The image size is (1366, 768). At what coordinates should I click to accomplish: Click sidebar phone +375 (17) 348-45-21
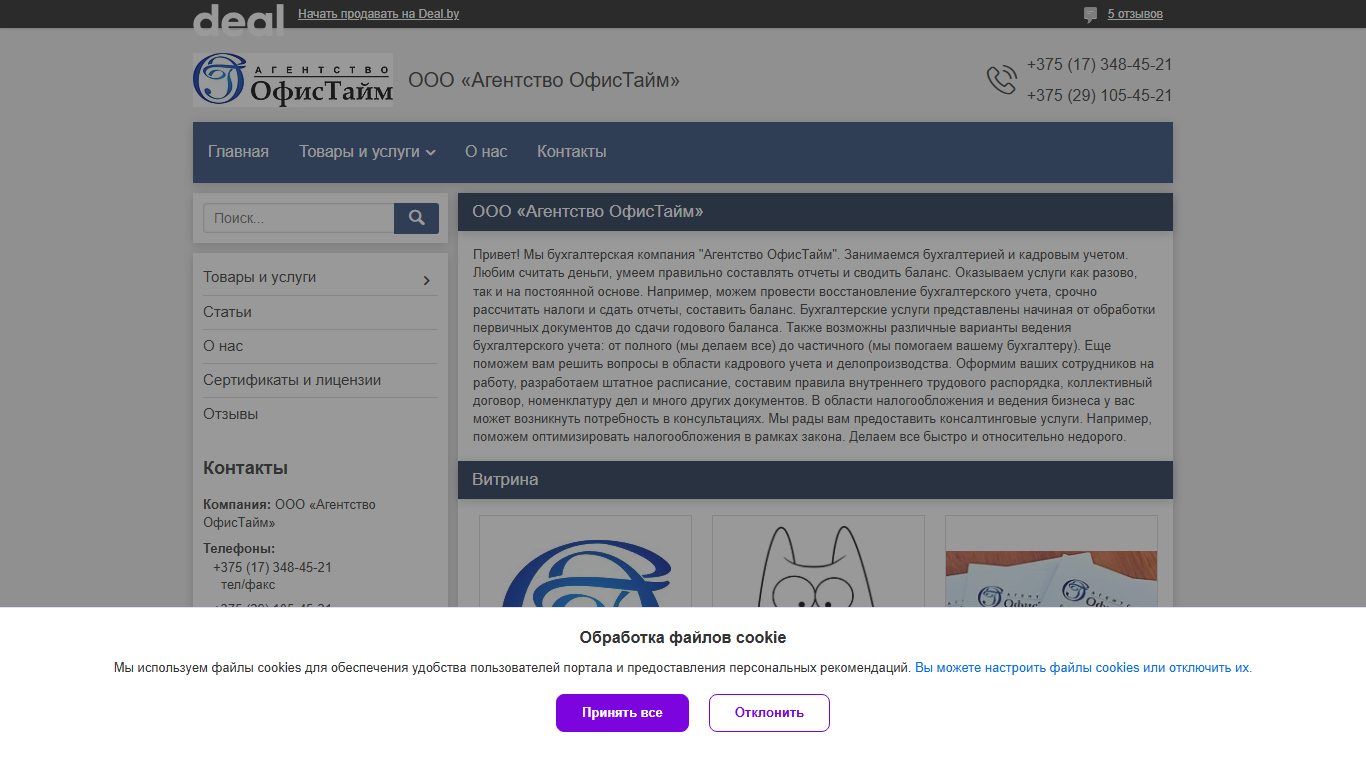coord(272,567)
